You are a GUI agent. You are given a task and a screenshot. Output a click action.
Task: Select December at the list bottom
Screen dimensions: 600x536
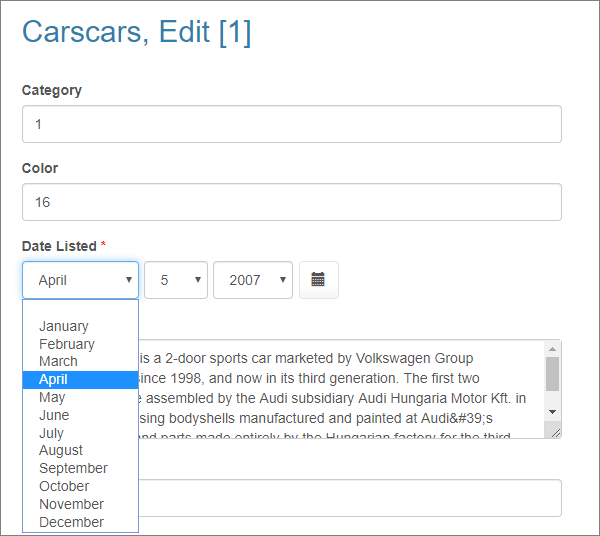coord(80,522)
